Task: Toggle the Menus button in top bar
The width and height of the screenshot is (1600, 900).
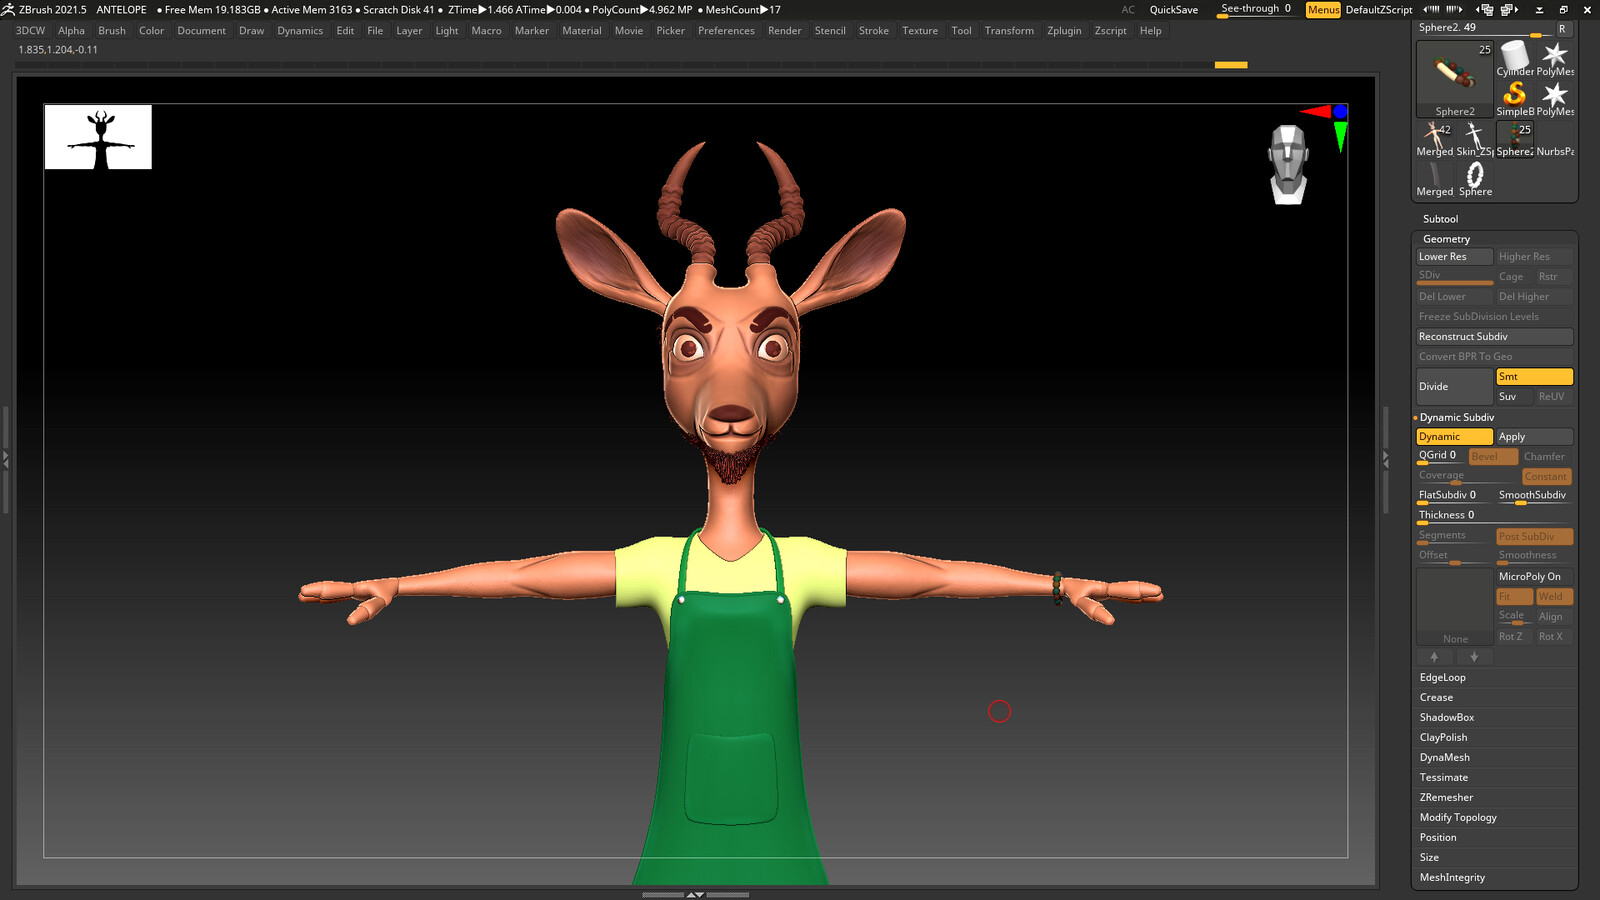Action: [1323, 9]
